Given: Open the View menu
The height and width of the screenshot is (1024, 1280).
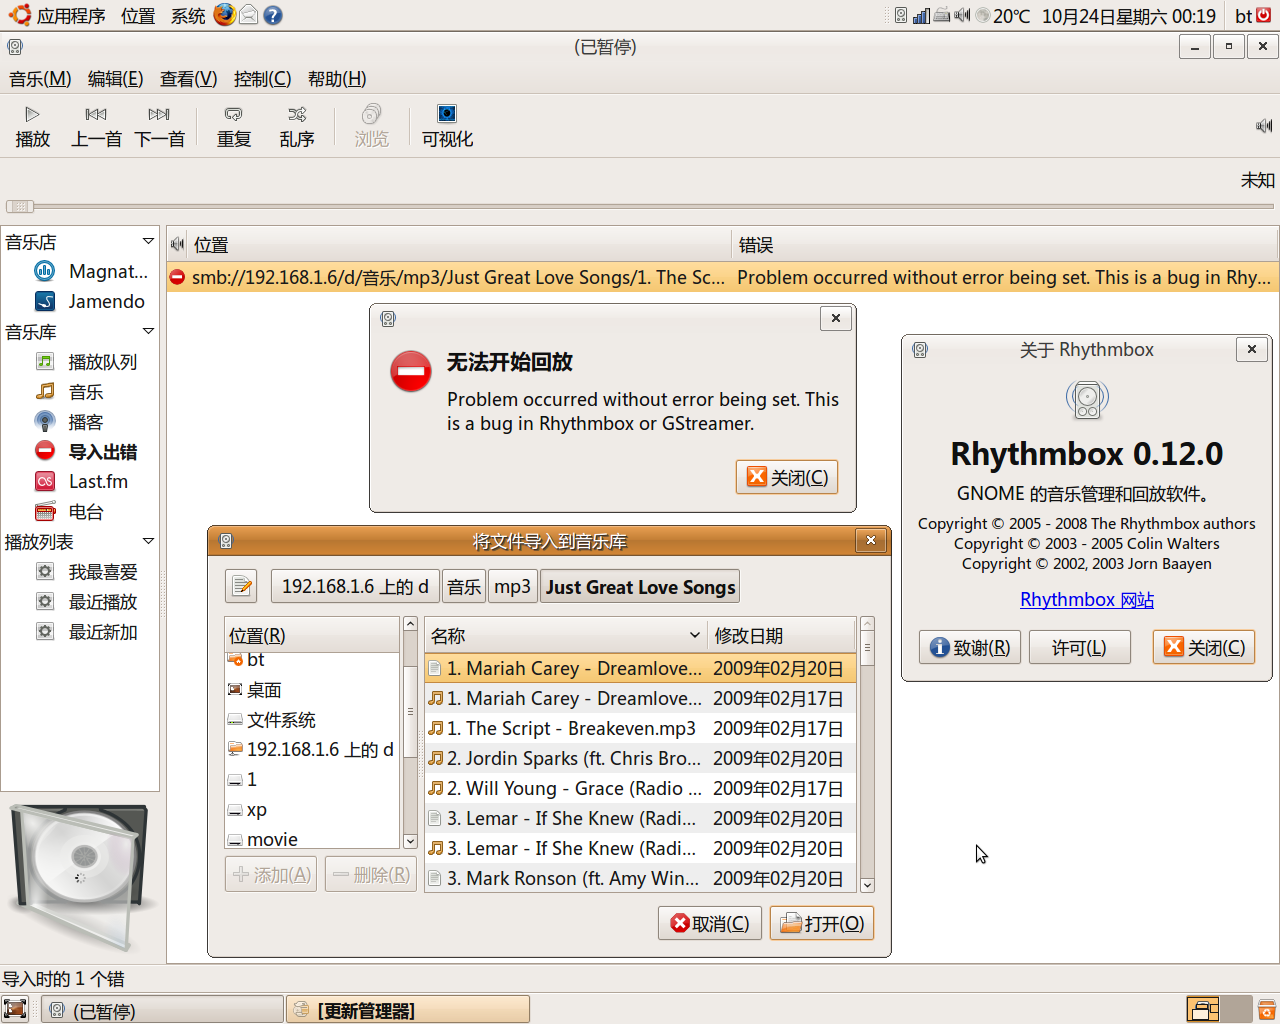Looking at the screenshot, I should 188,79.
